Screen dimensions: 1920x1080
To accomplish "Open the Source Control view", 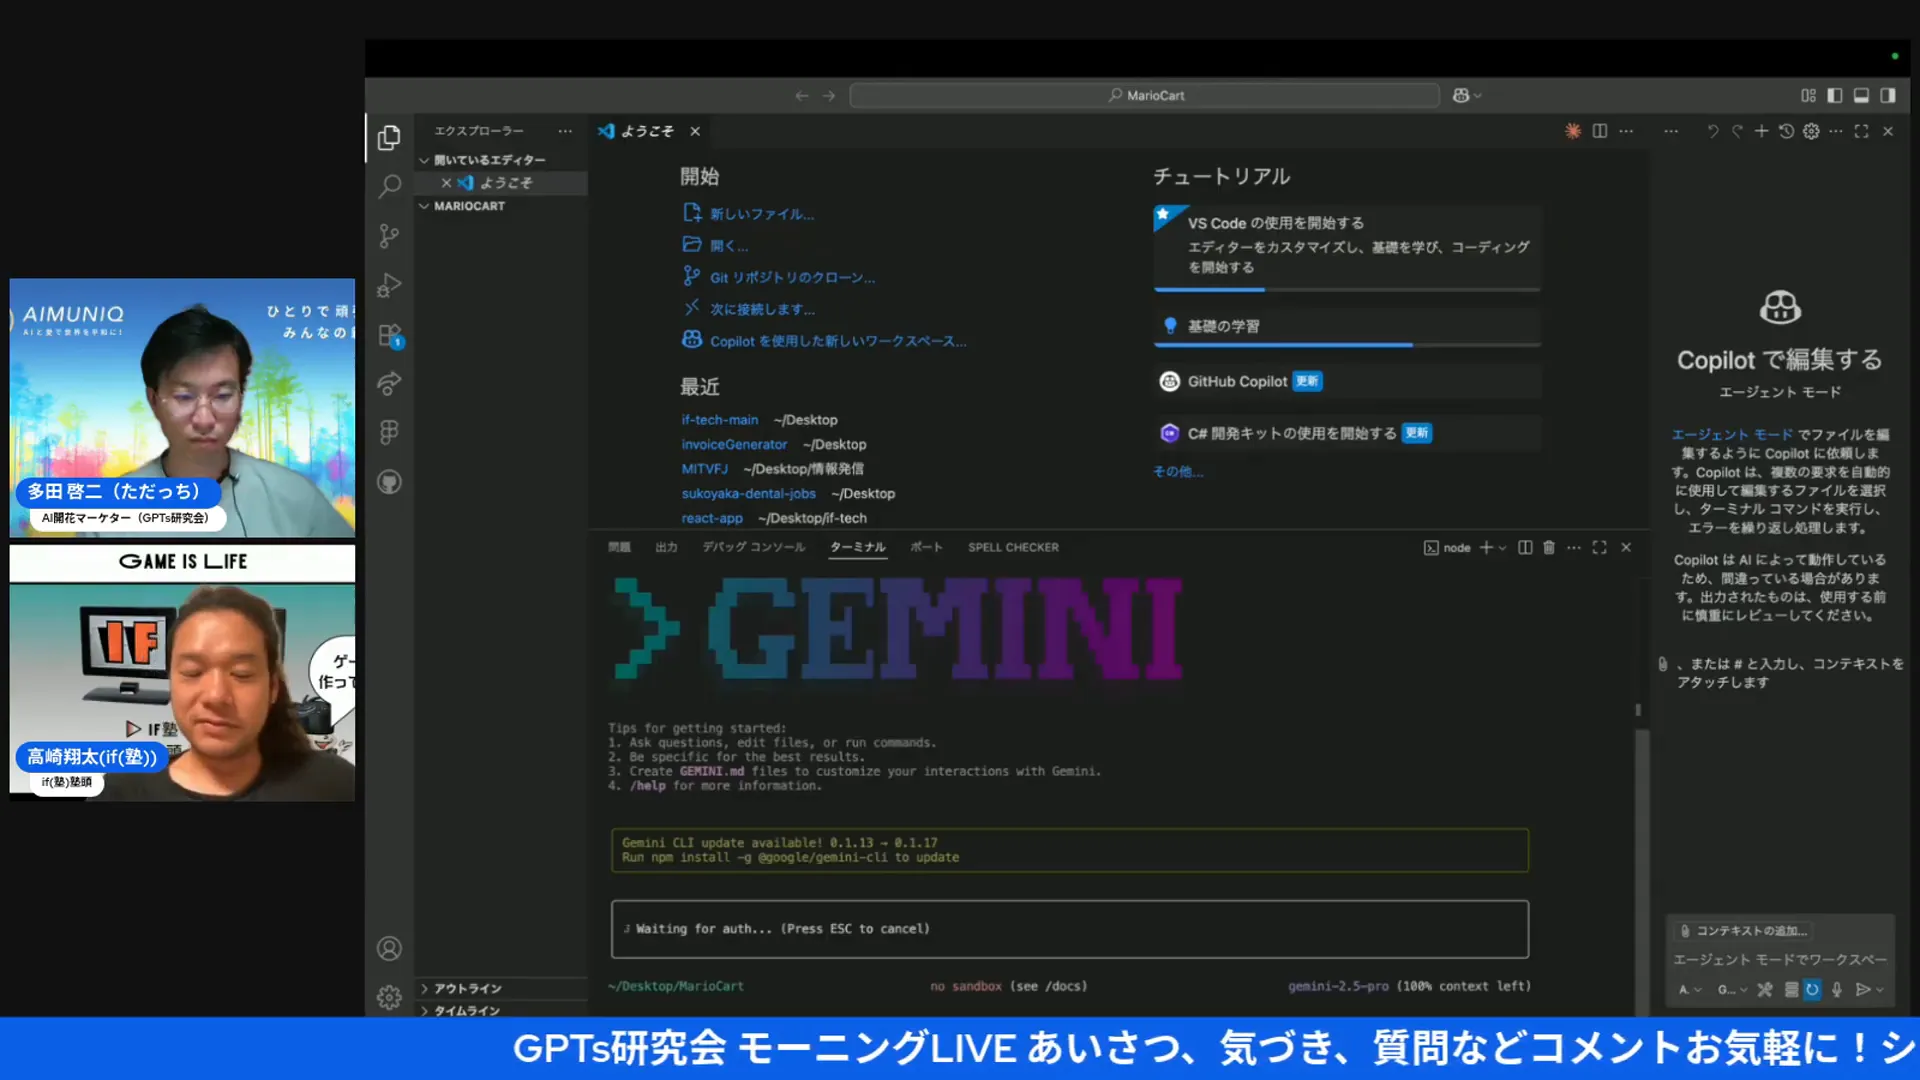I will pos(389,236).
